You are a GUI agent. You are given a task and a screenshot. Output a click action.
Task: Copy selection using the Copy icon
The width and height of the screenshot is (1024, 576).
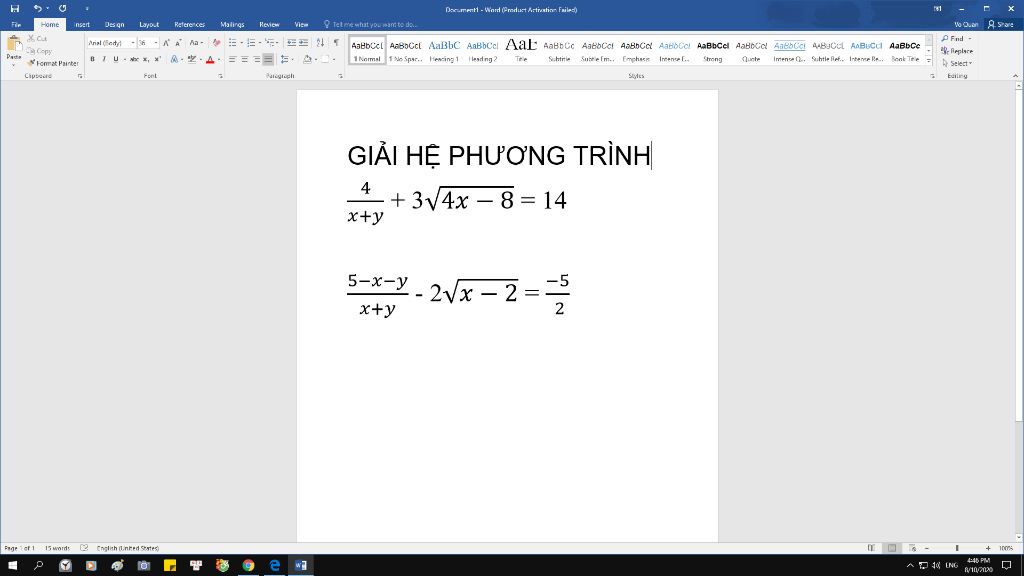pos(39,51)
